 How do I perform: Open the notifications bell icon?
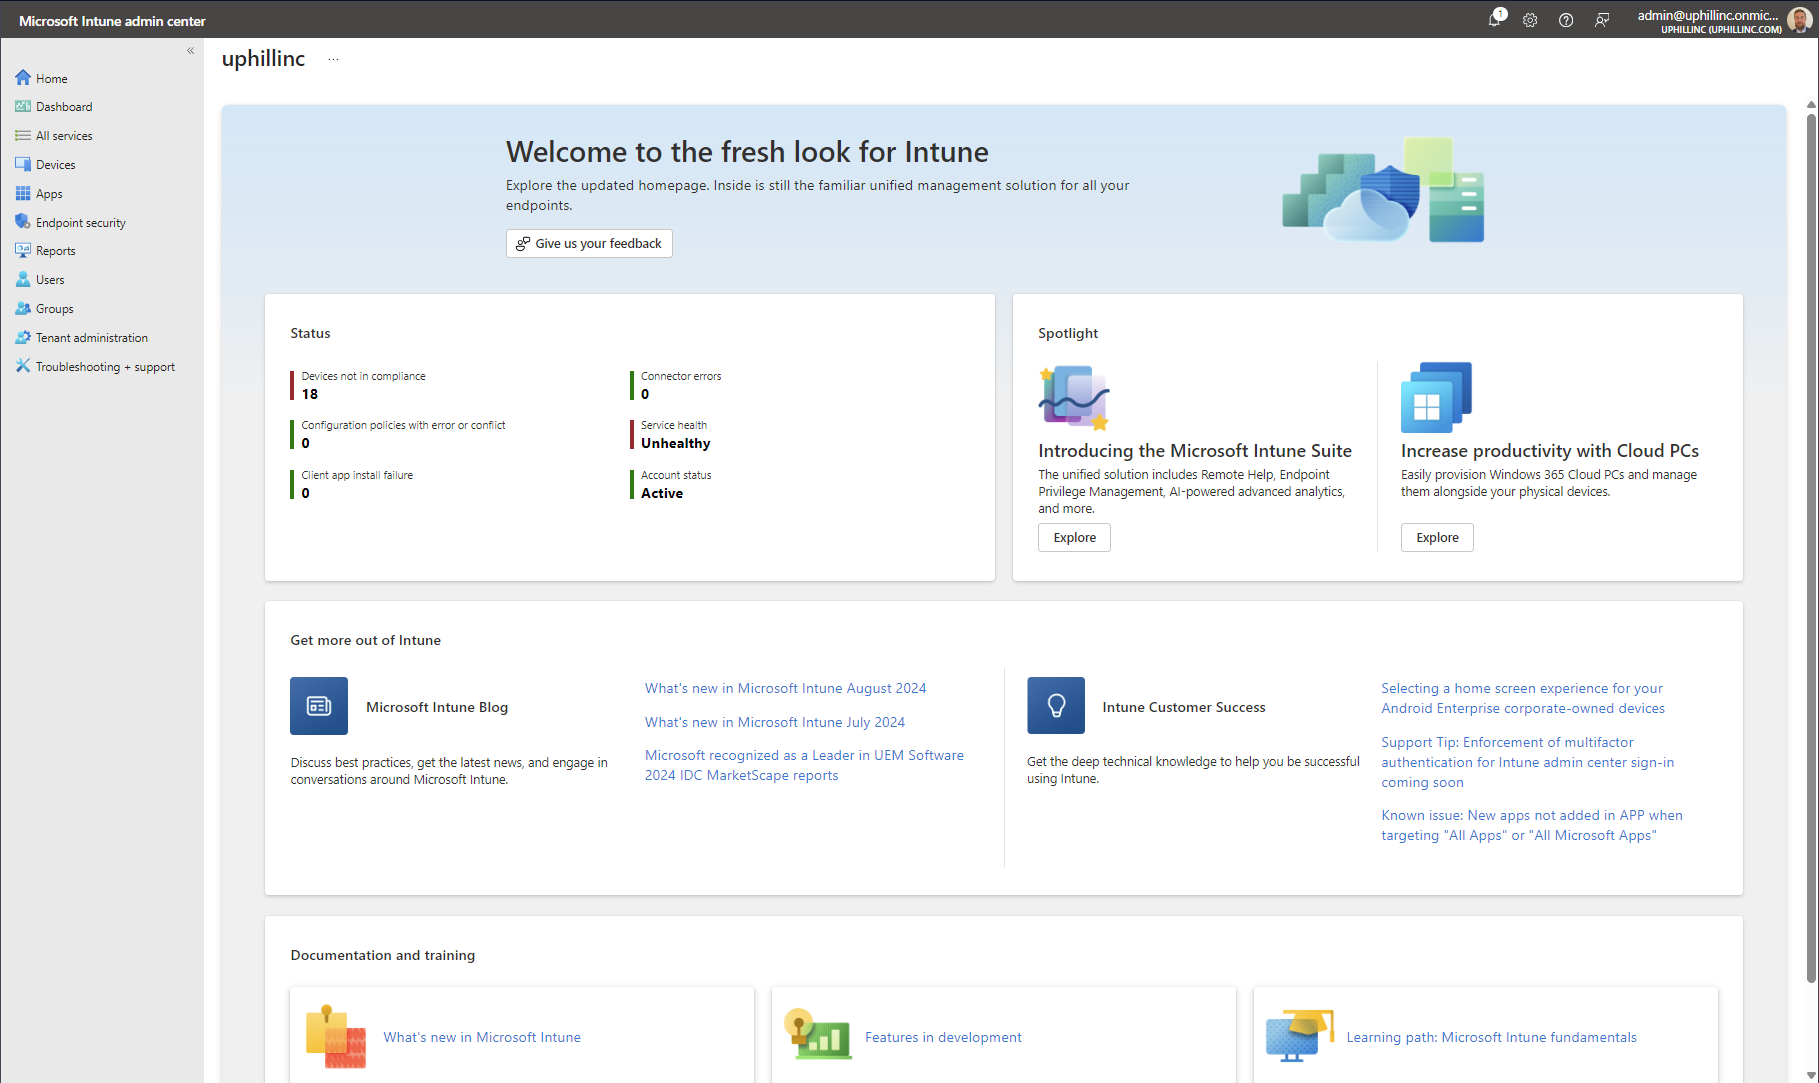[x=1495, y=20]
